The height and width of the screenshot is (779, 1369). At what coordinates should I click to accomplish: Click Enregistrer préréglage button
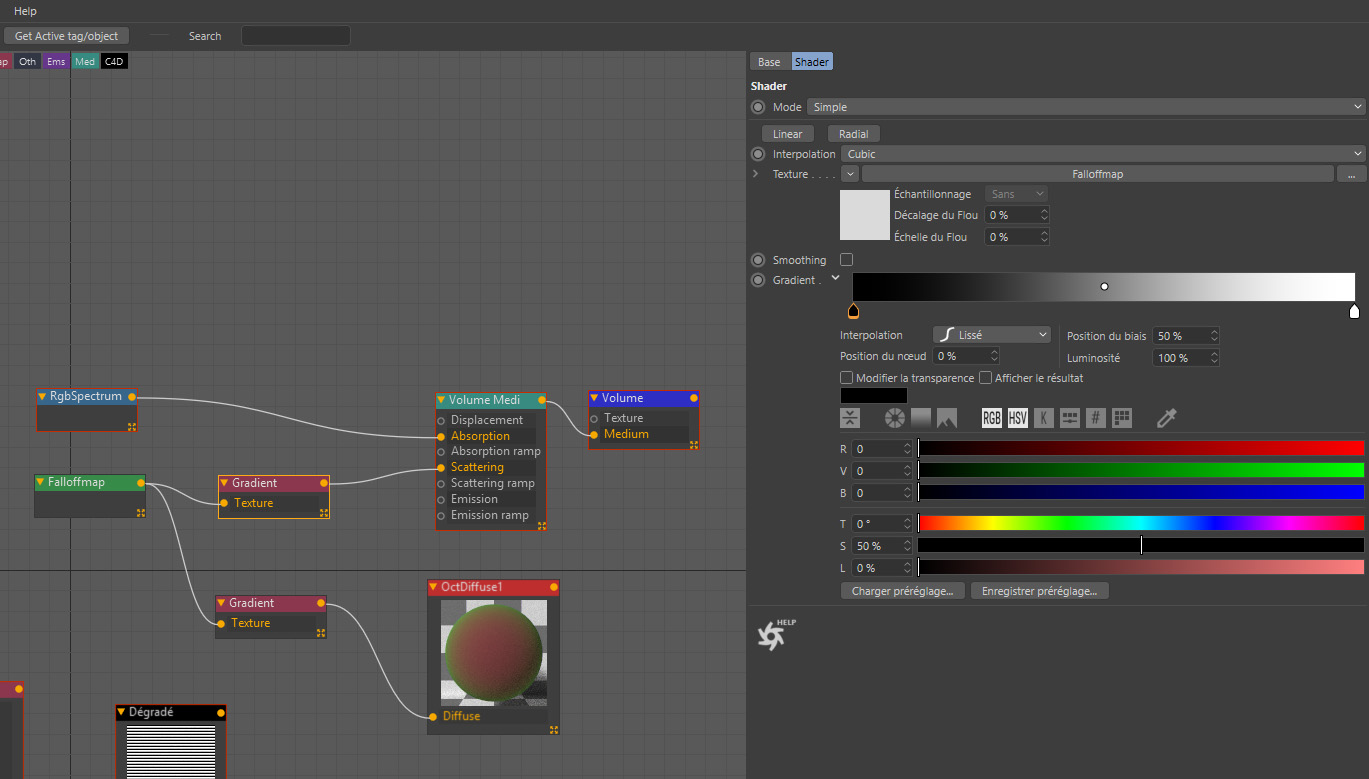(1039, 591)
